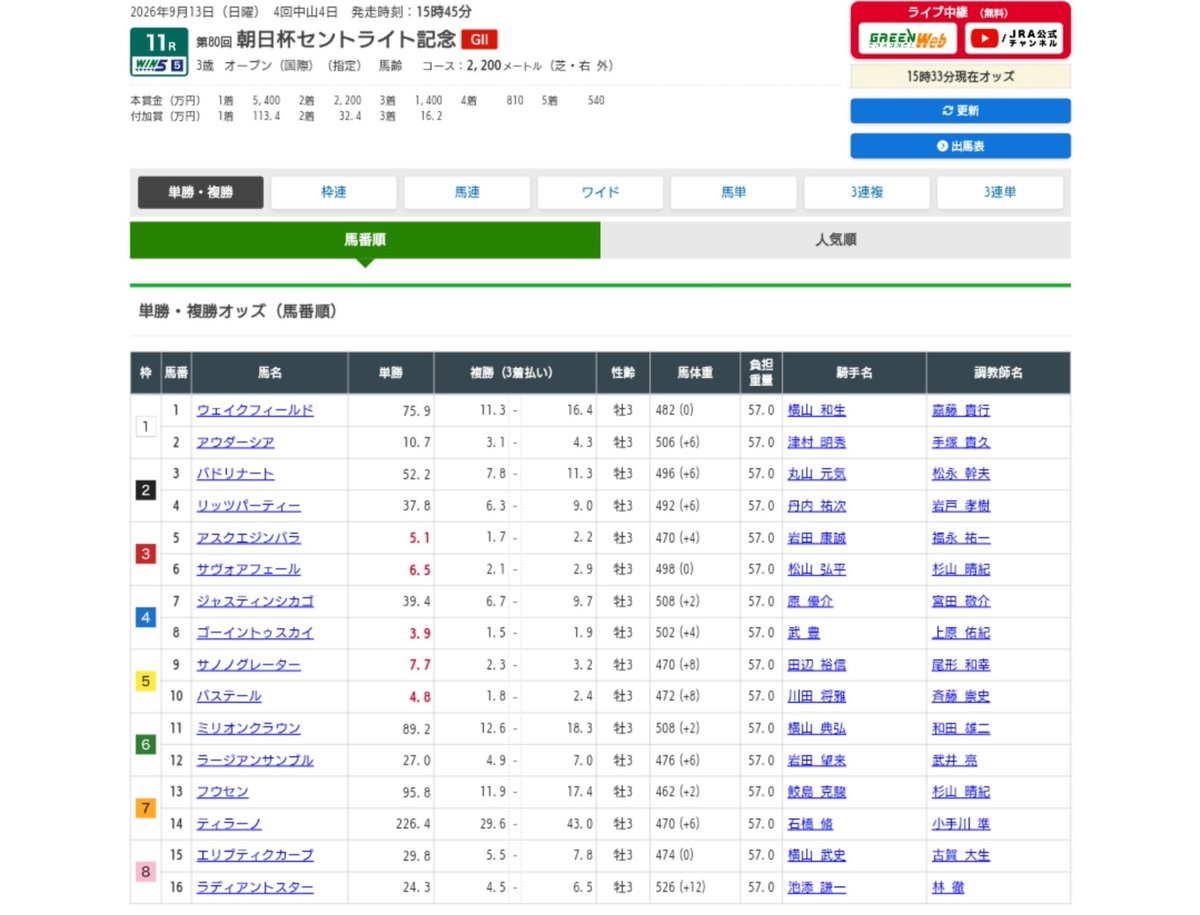
Task: Switch to the ワイド tab
Action: [x=600, y=192]
